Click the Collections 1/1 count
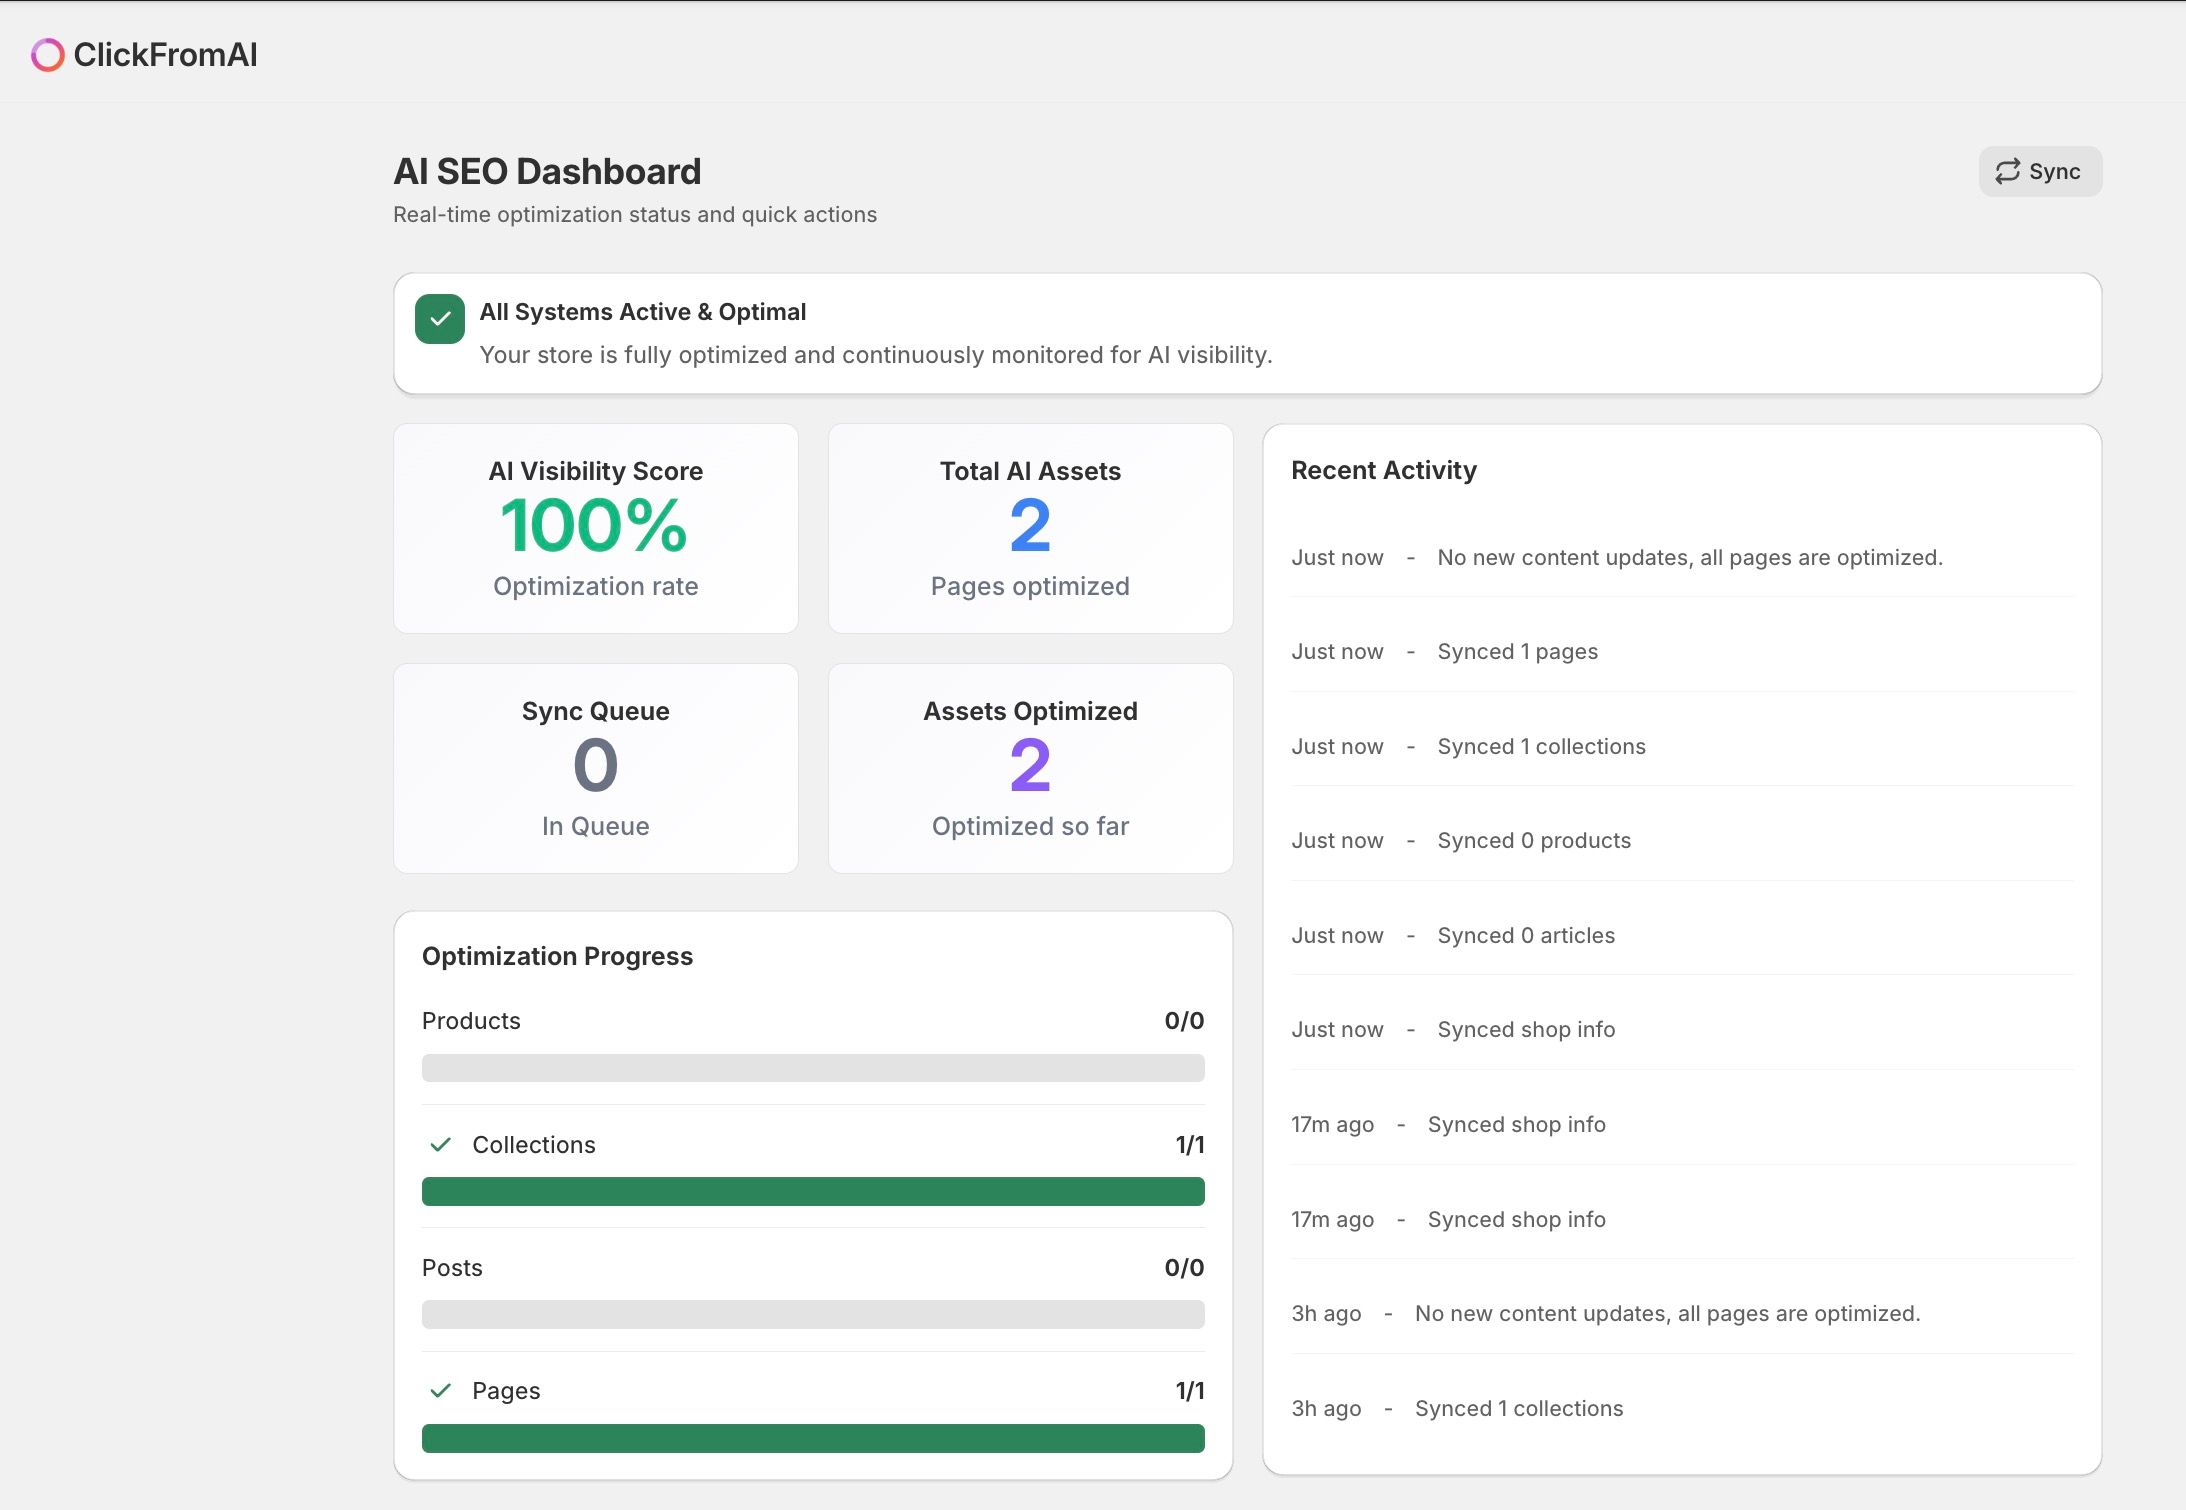The height and width of the screenshot is (1510, 2186). [x=1190, y=1145]
